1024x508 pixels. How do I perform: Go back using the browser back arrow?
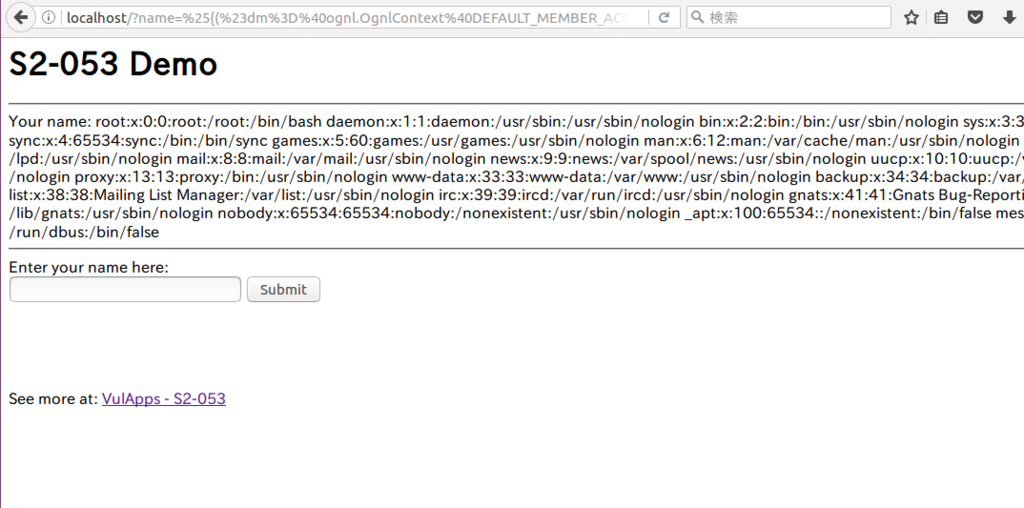(20, 17)
